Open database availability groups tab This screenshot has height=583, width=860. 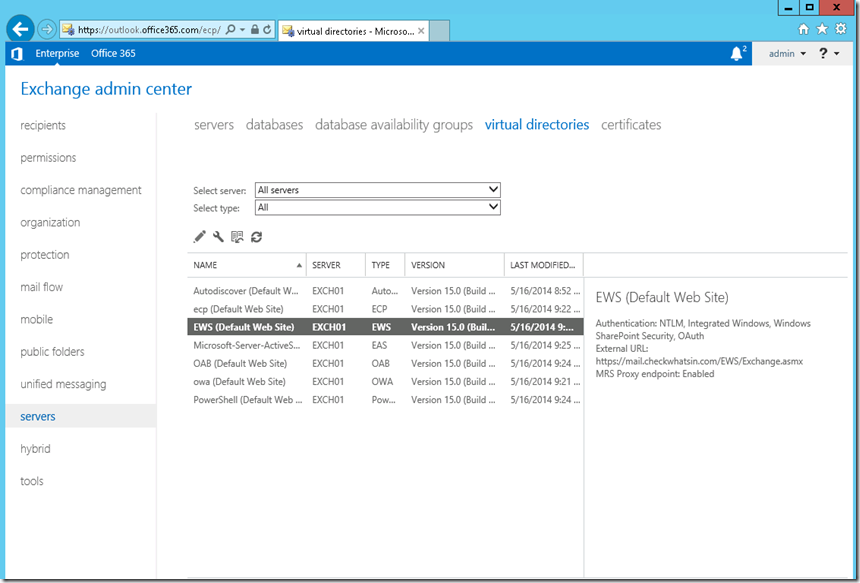pyautogui.click(x=394, y=125)
